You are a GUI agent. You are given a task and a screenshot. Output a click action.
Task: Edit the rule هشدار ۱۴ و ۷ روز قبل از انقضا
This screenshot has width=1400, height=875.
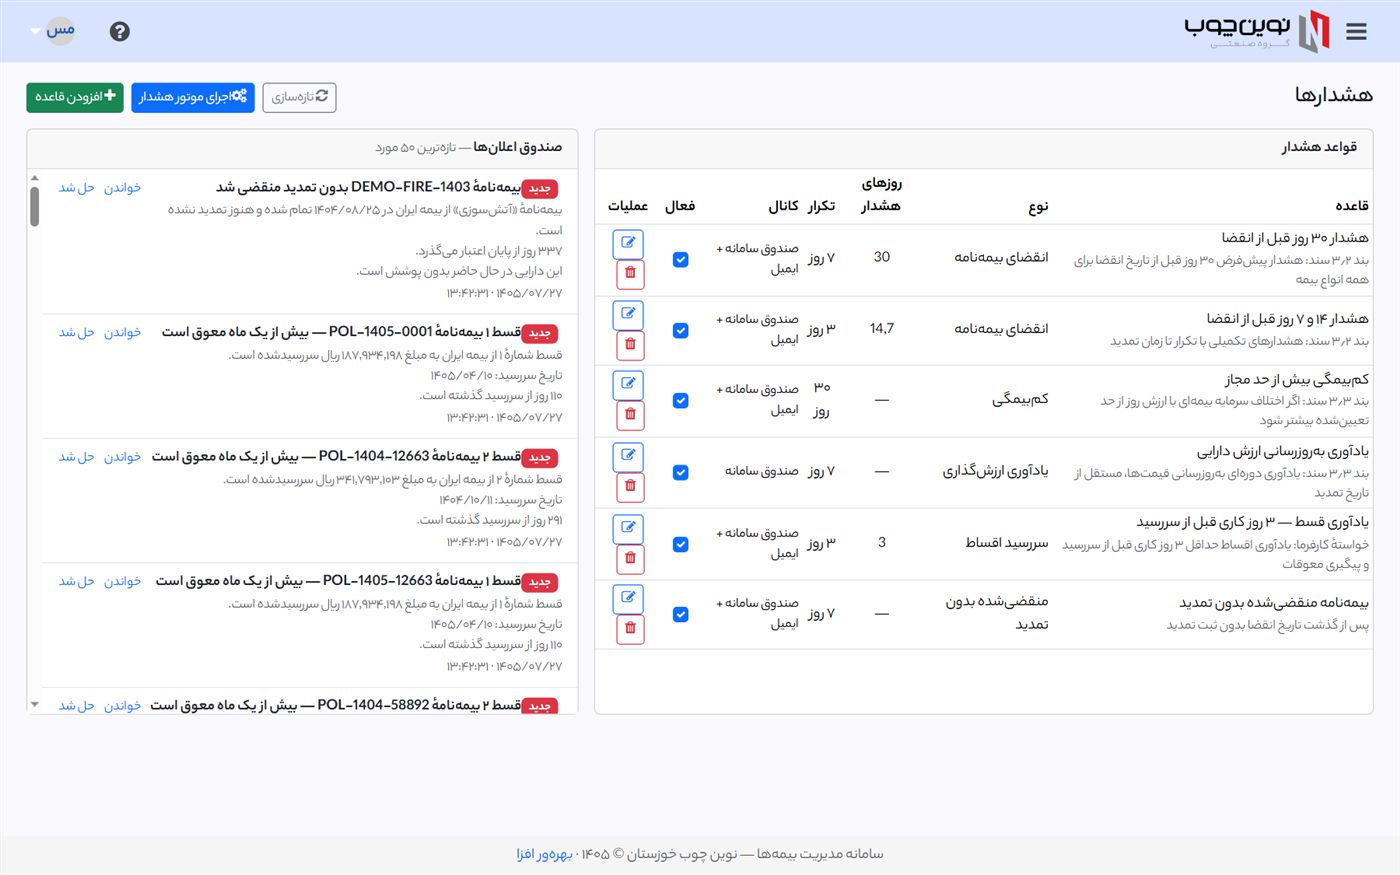click(628, 314)
